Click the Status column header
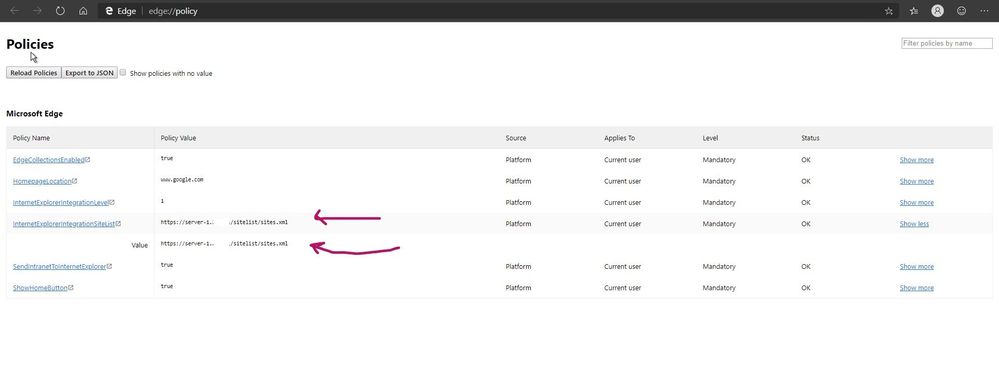The width and height of the screenshot is (999, 392). pos(810,138)
